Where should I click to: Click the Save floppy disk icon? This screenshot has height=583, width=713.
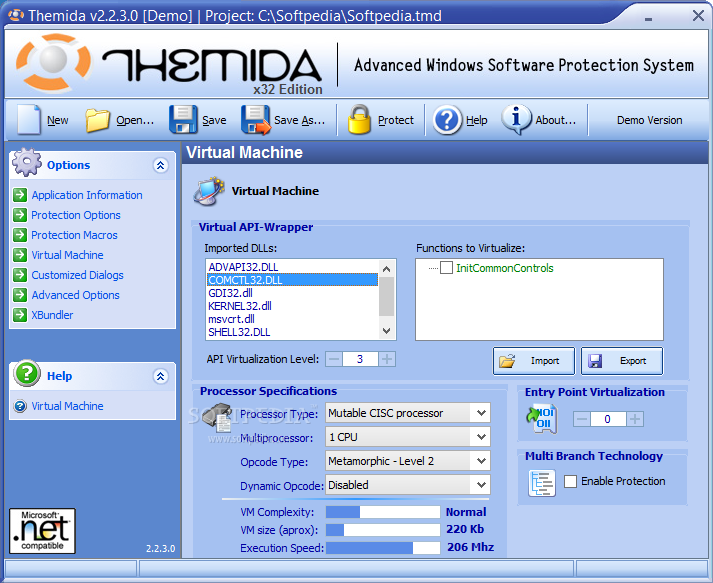(x=183, y=120)
